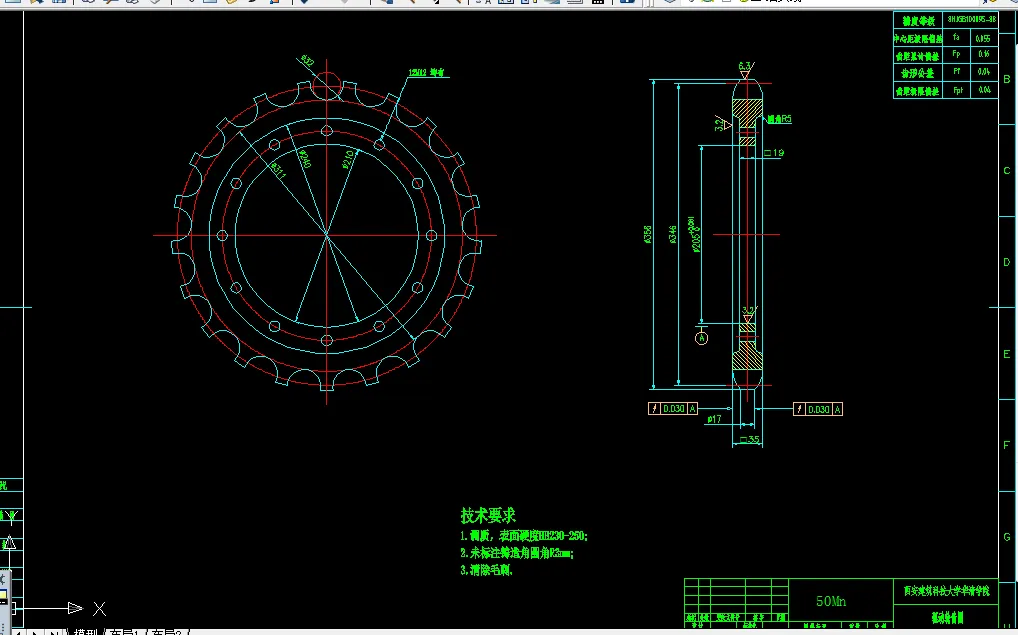Select the fa row value 0.055
Viewport: 1018px width, 635px height.
pos(983,39)
